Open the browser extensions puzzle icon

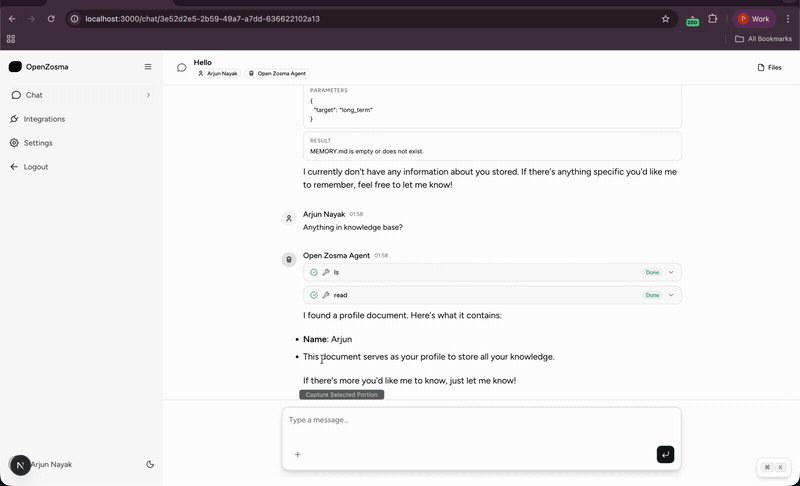pyautogui.click(x=713, y=18)
